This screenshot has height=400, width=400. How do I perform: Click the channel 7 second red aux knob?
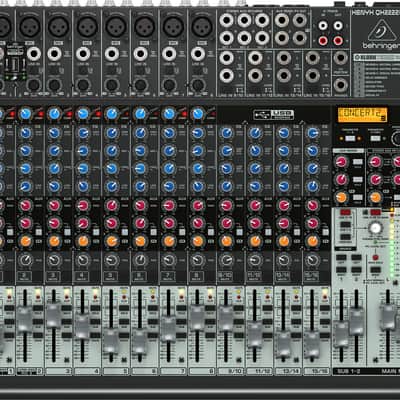tap(169, 223)
